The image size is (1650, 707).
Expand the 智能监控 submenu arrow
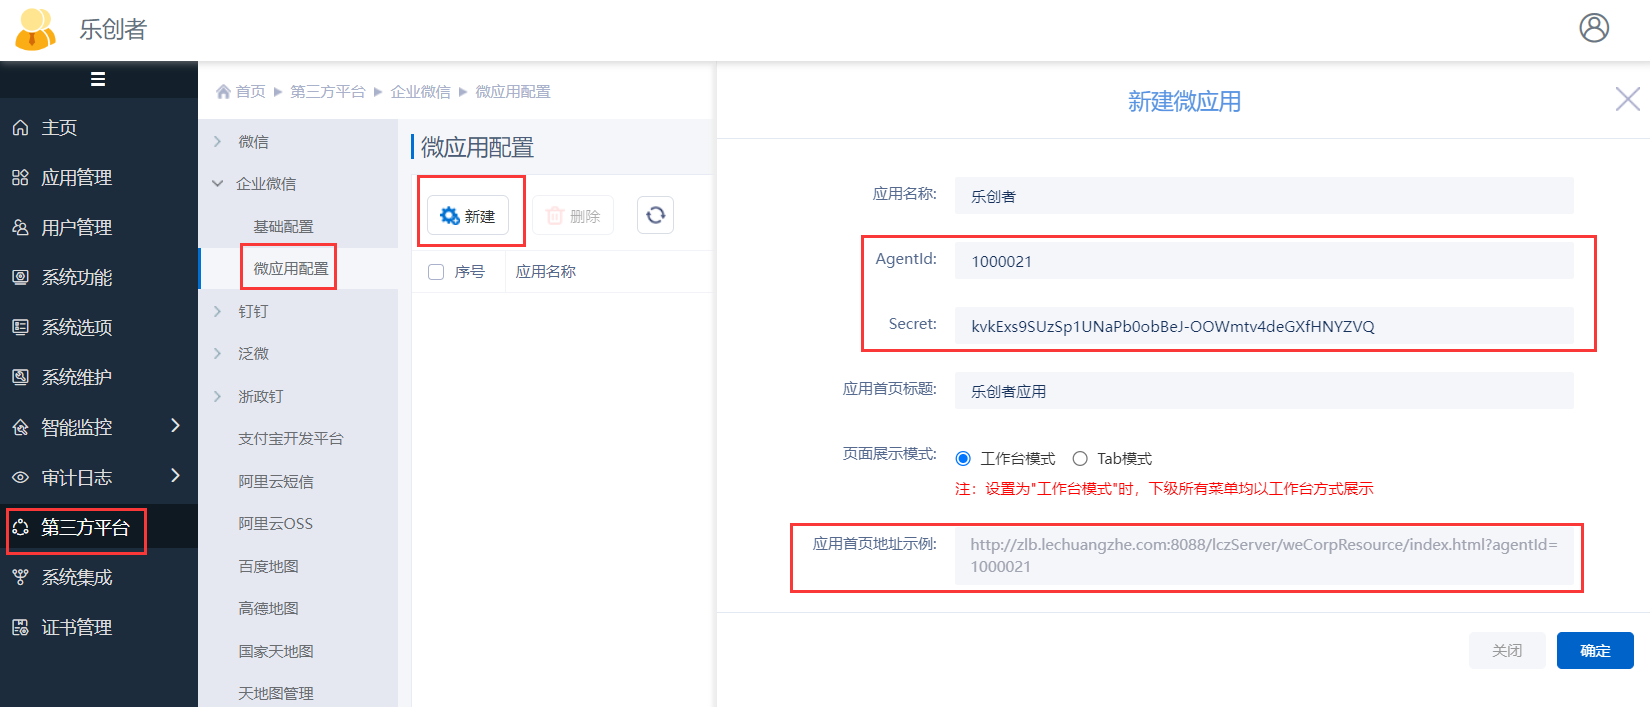coord(176,426)
